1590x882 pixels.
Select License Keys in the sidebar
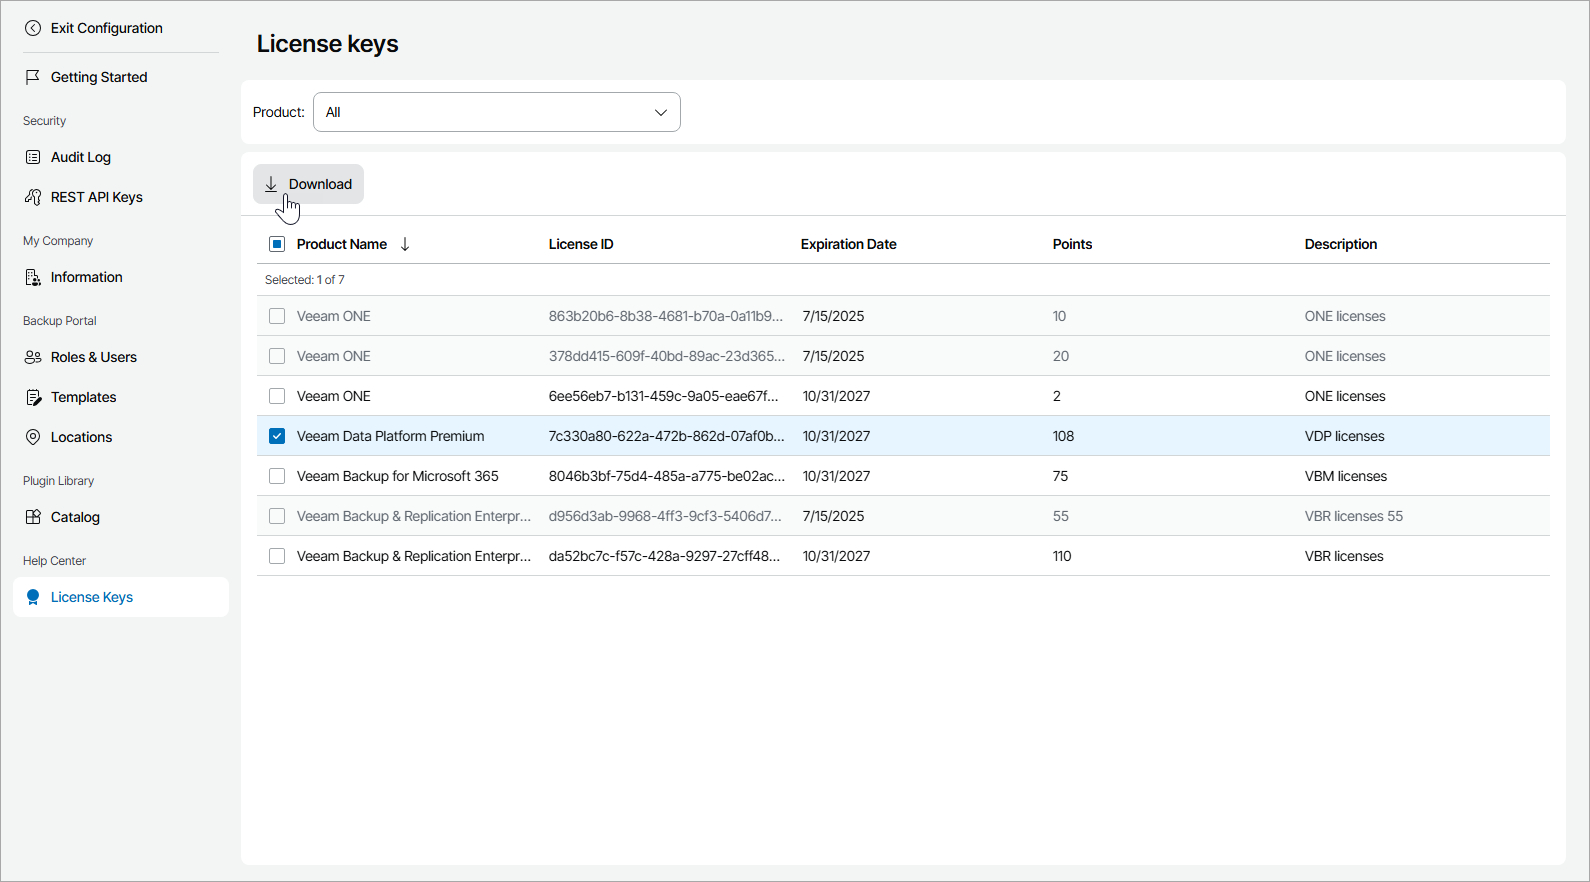coord(91,597)
